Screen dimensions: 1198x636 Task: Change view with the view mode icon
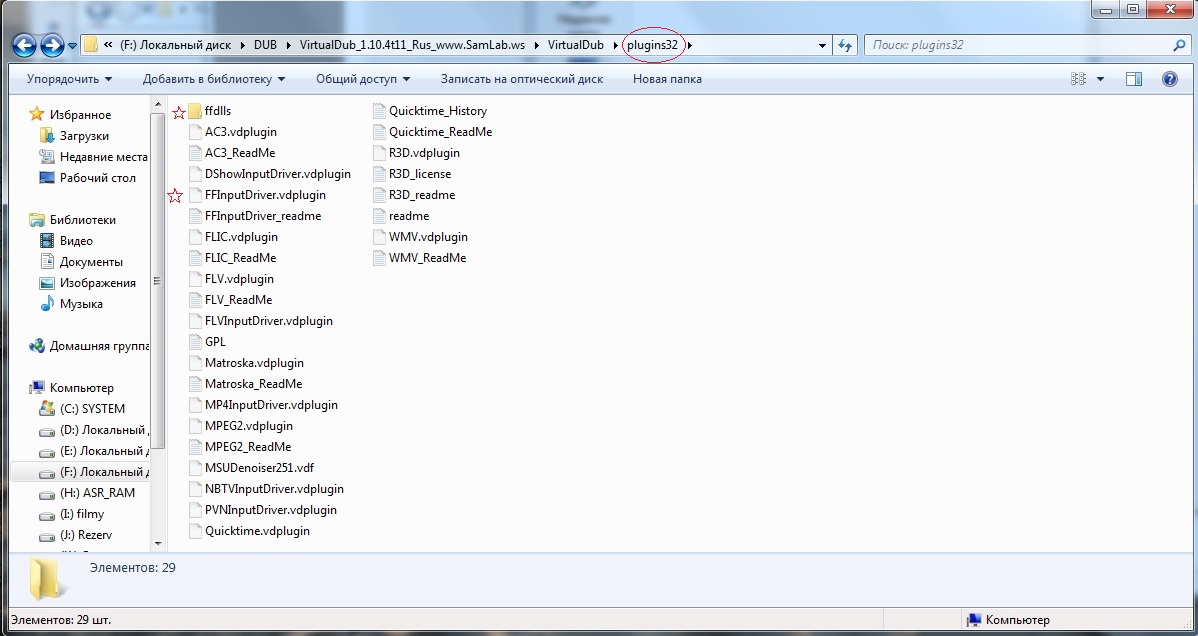click(x=1078, y=79)
